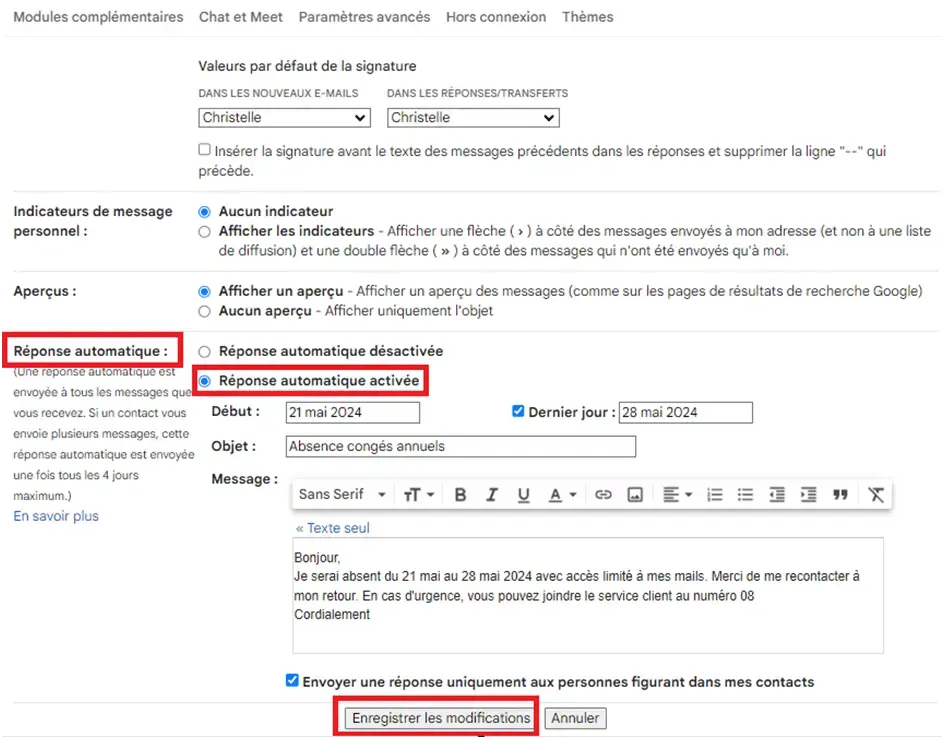
Task: Apply italic formatting in message toolbar
Action: pyautogui.click(x=492, y=494)
